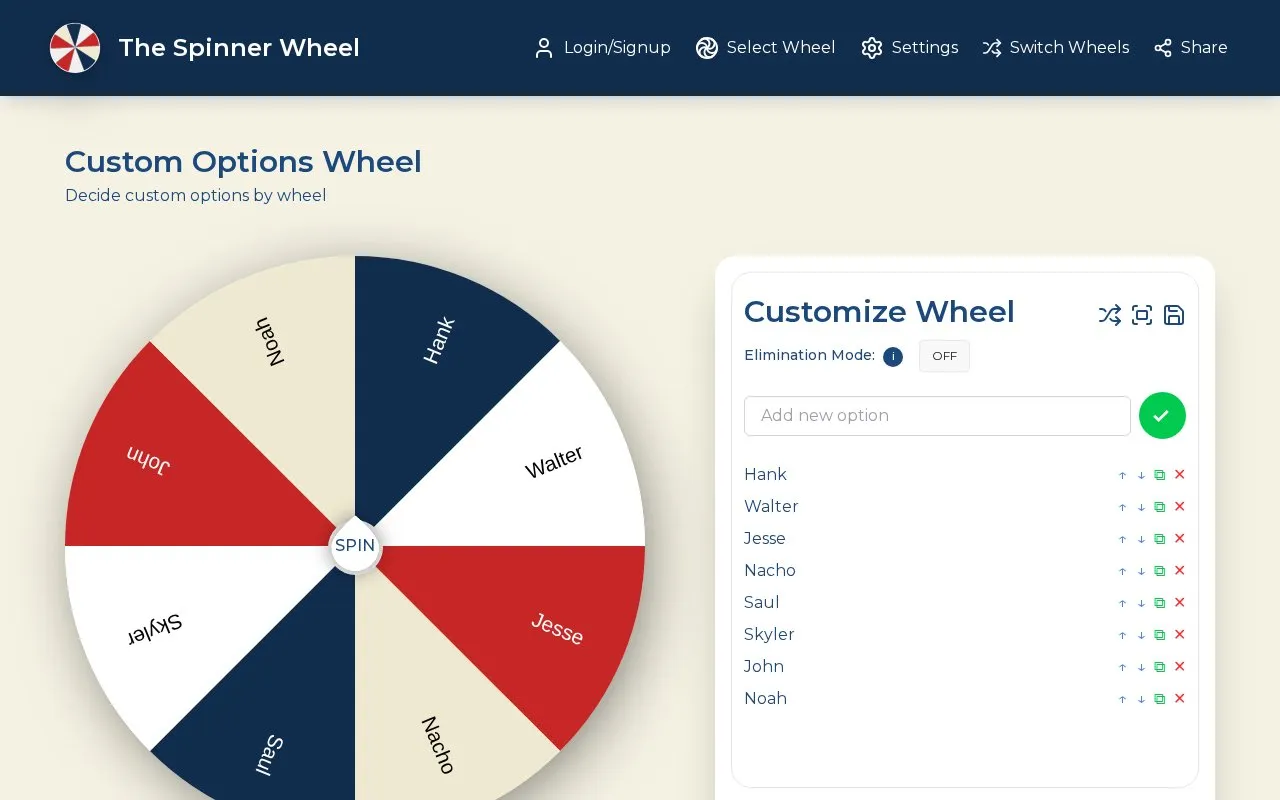The height and width of the screenshot is (800, 1280).
Task: Duplicate the Walter option
Action: coord(1160,508)
